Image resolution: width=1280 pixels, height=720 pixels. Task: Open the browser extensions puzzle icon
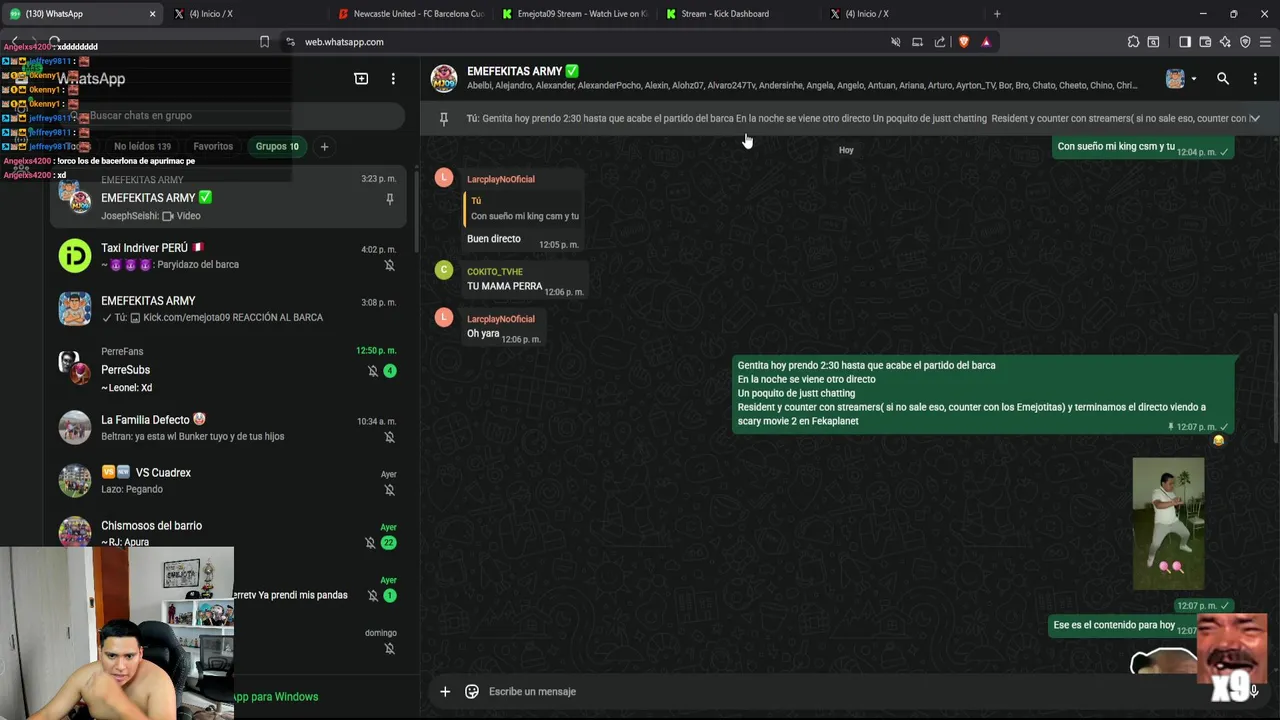click(1133, 42)
